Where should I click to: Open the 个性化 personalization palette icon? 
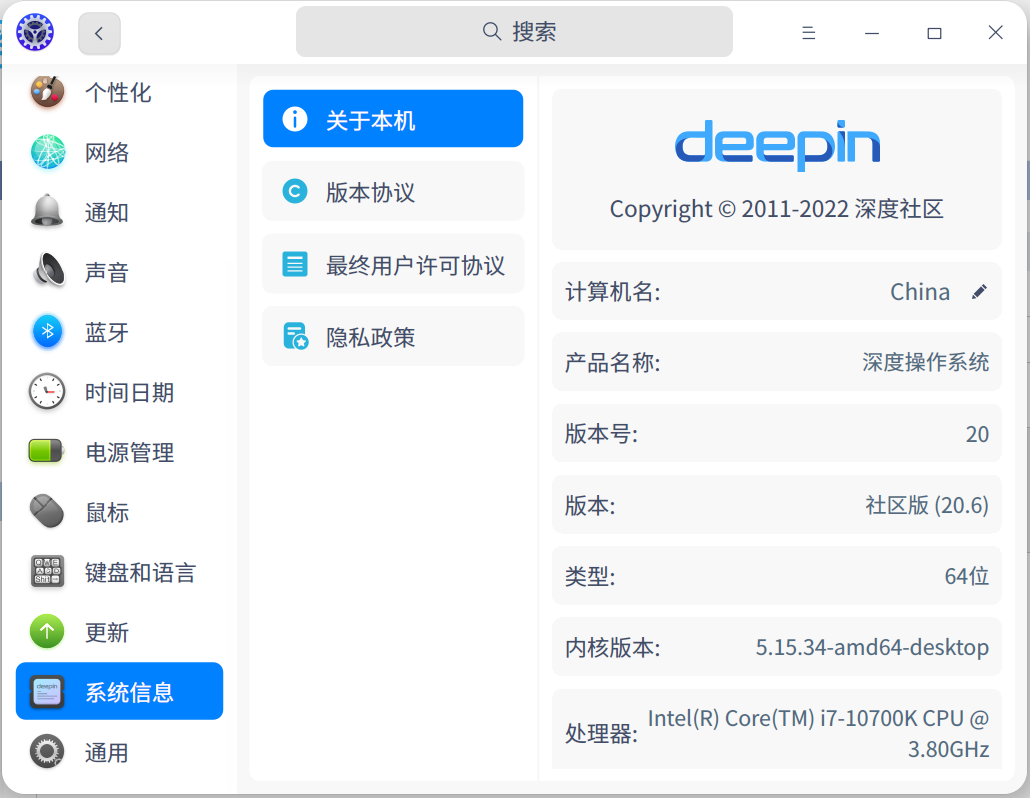47,92
